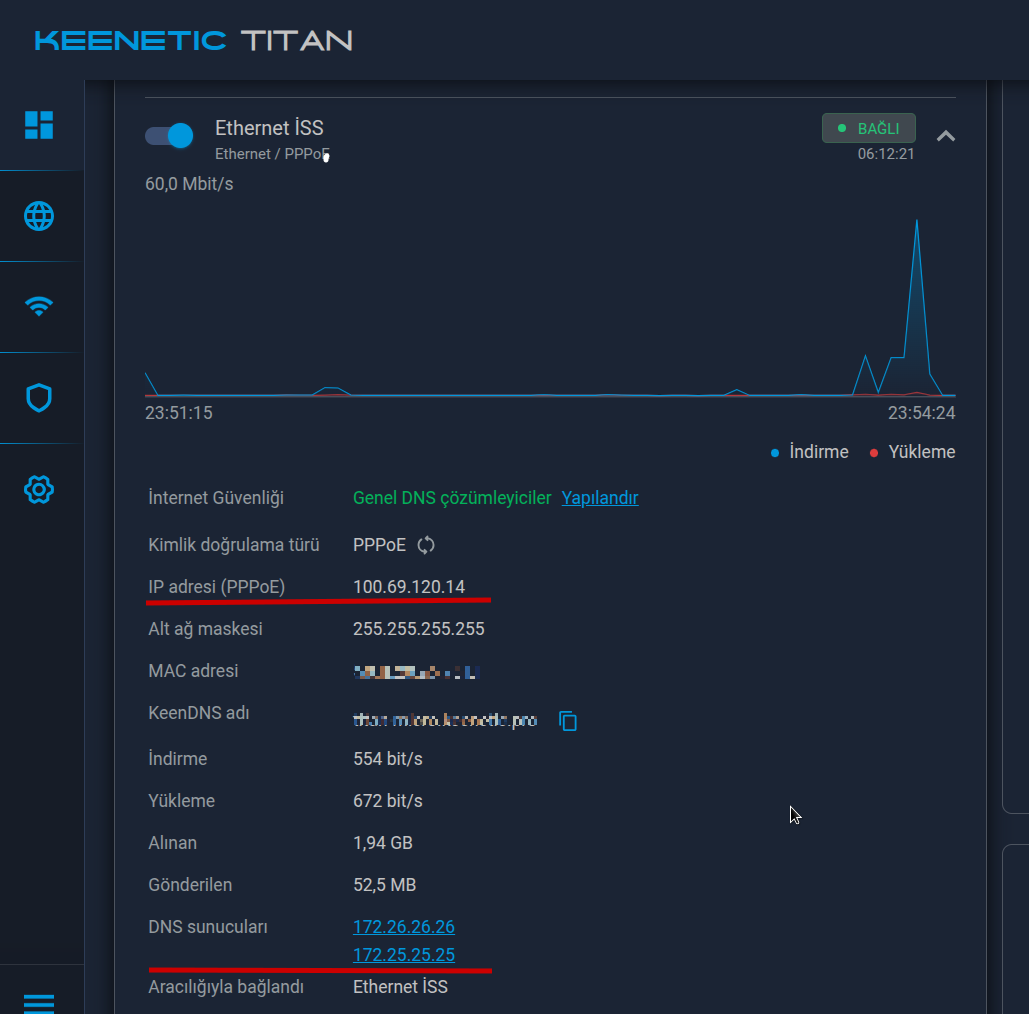The height and width of the screenshot is (1014, 1029).
Task: Click the blurred MAC adresi value
Action: pos(417,672)
